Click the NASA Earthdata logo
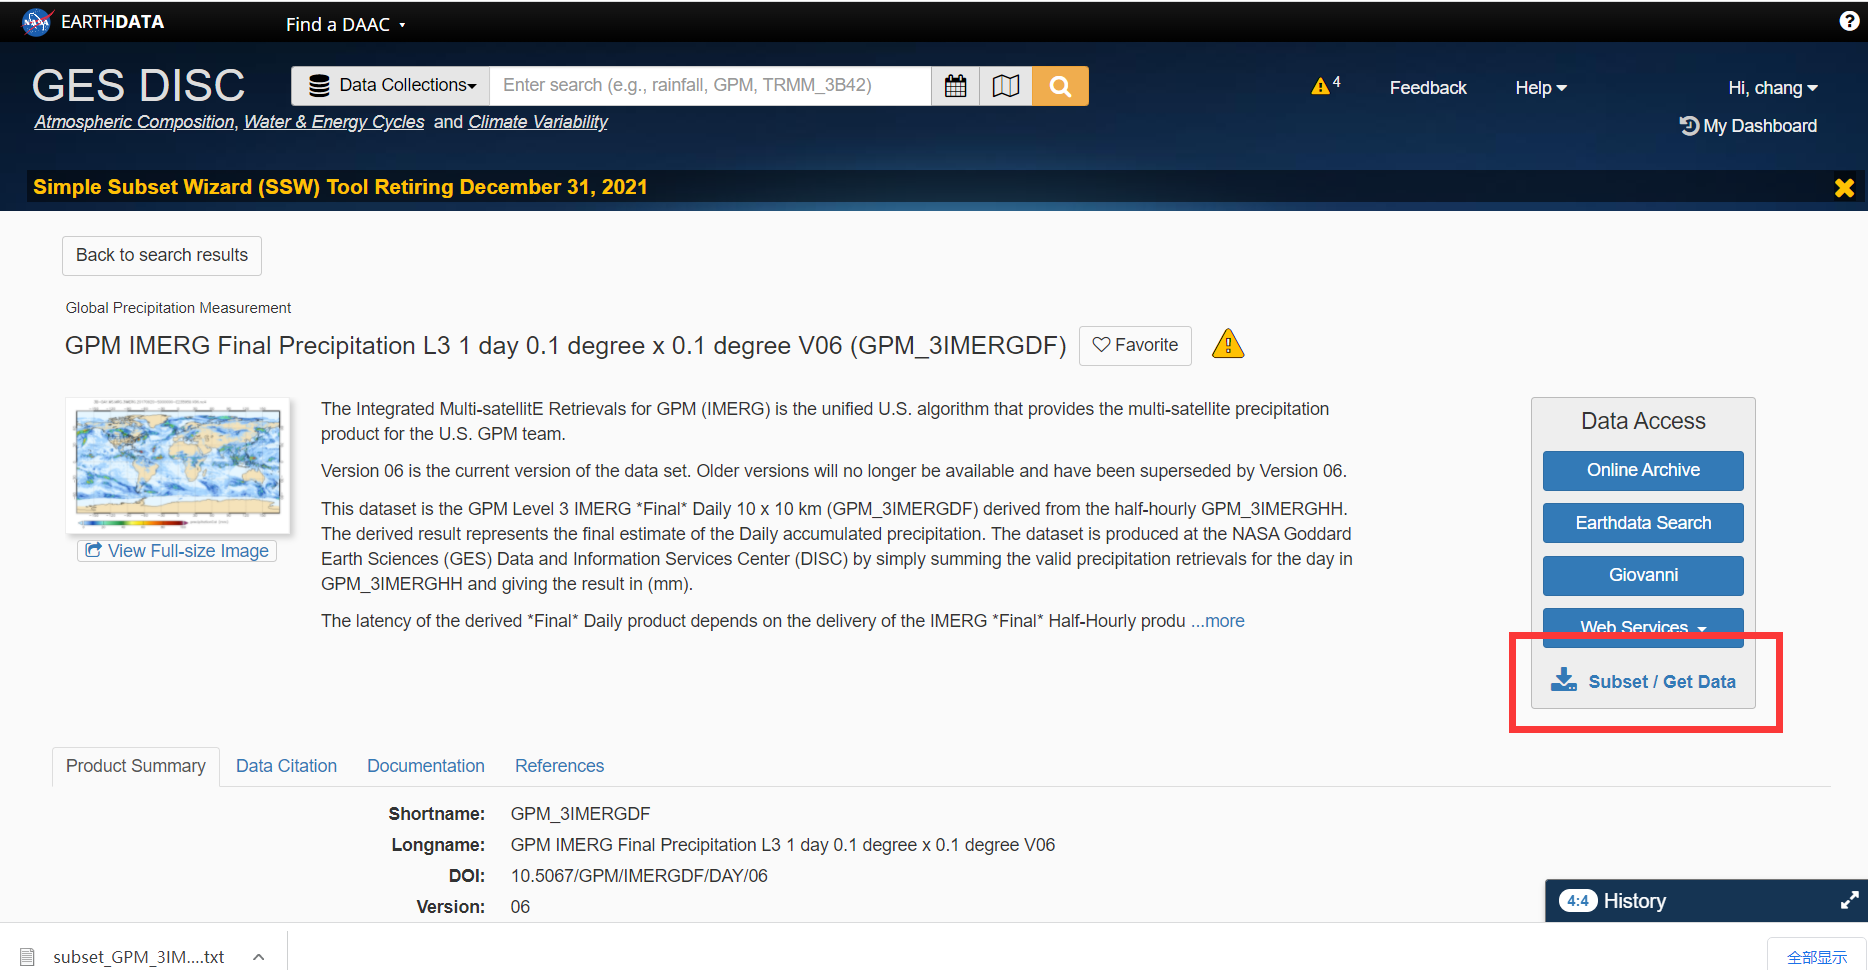 [x=92, y=22]
